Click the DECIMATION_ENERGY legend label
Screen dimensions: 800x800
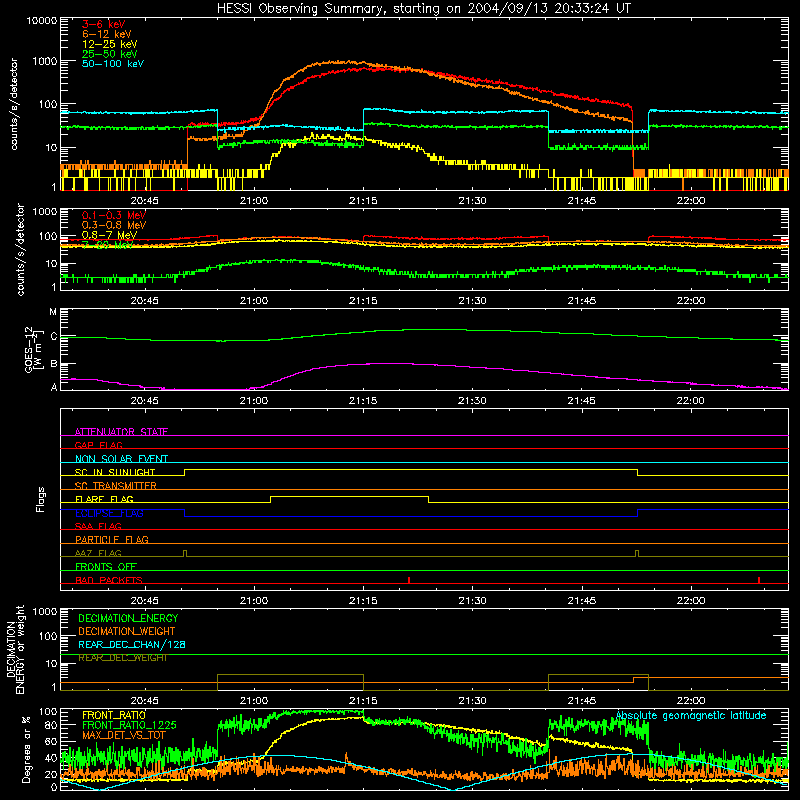click(128, 618)
